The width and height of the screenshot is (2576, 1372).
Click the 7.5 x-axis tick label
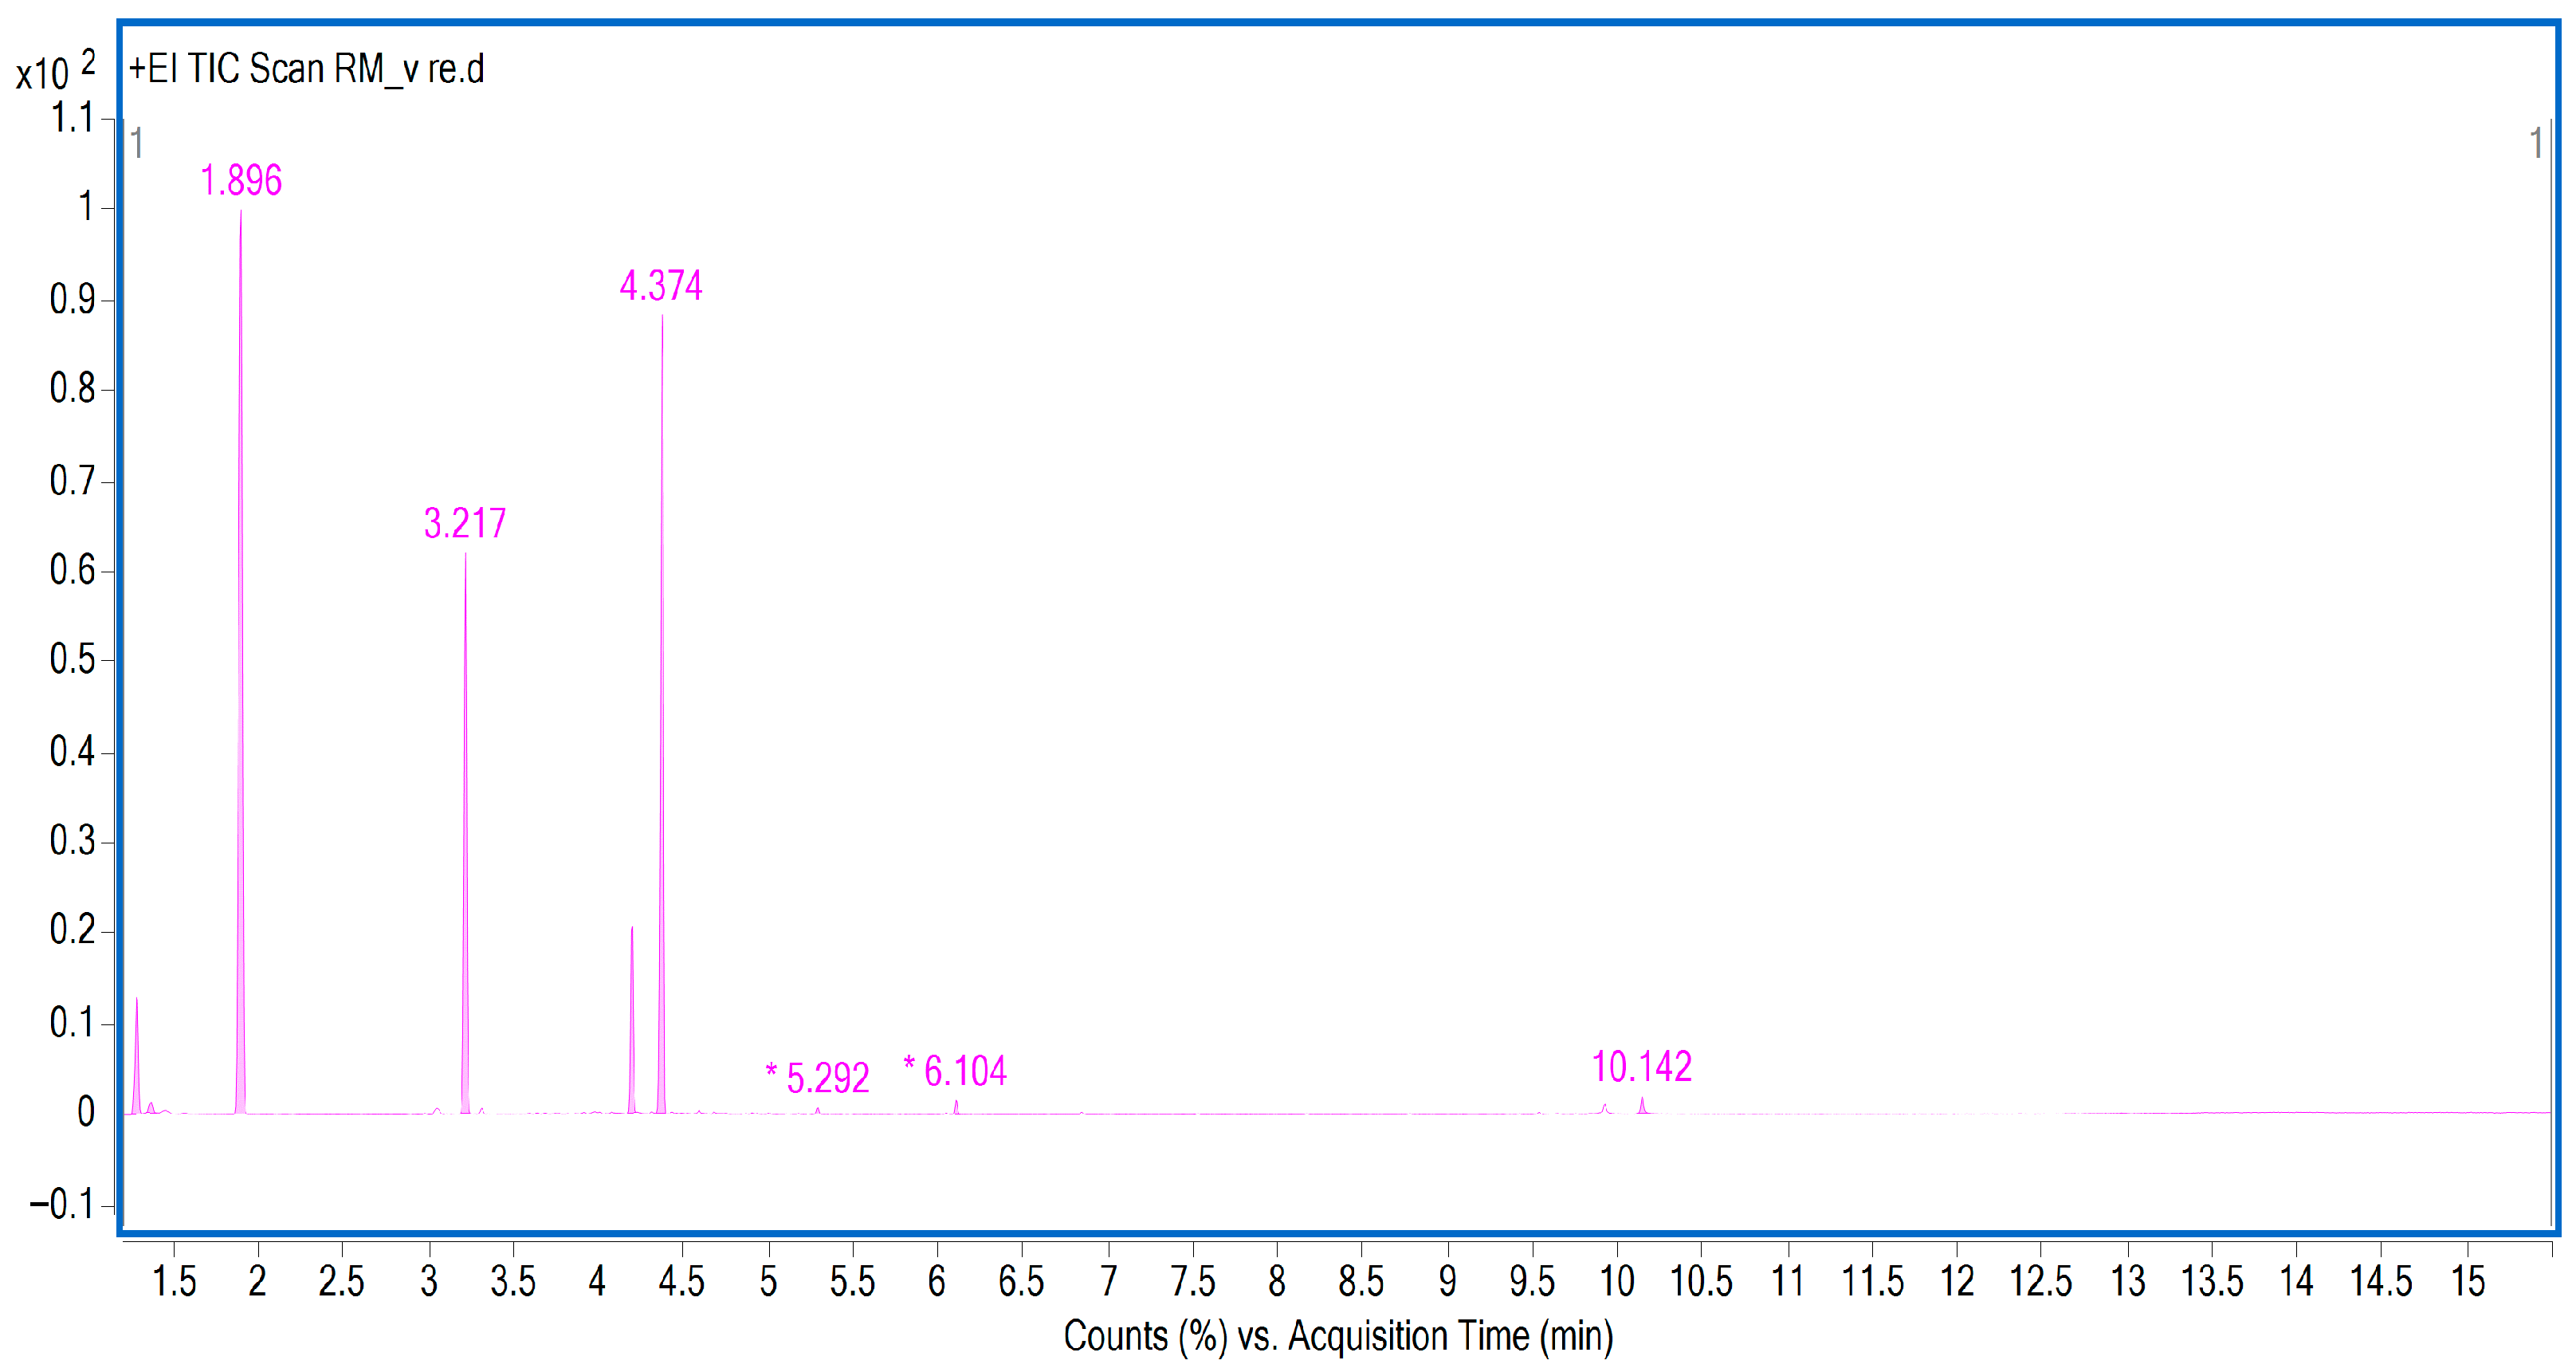point(1193,1281)
